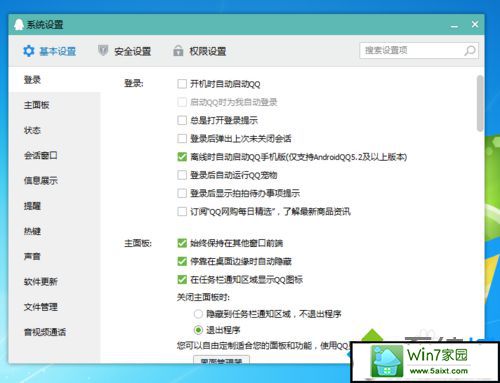Switch to the 安全设置 tab
Image resolution: width=500 pixels, height=383 pixels.
tap(124, 51)
